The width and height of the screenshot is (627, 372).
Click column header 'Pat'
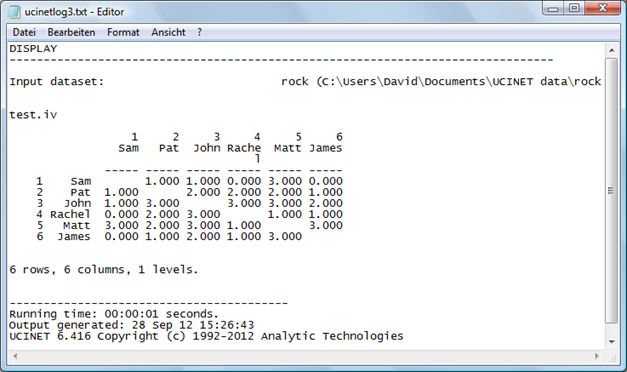169,148
